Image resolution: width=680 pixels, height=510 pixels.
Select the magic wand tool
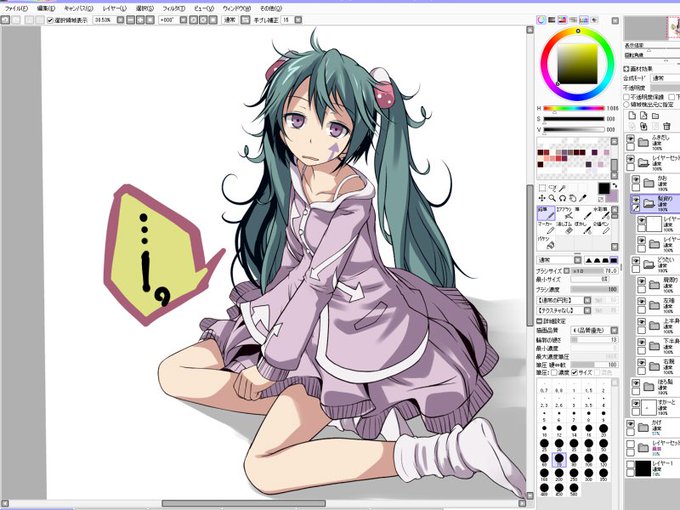tap(563, 188)
